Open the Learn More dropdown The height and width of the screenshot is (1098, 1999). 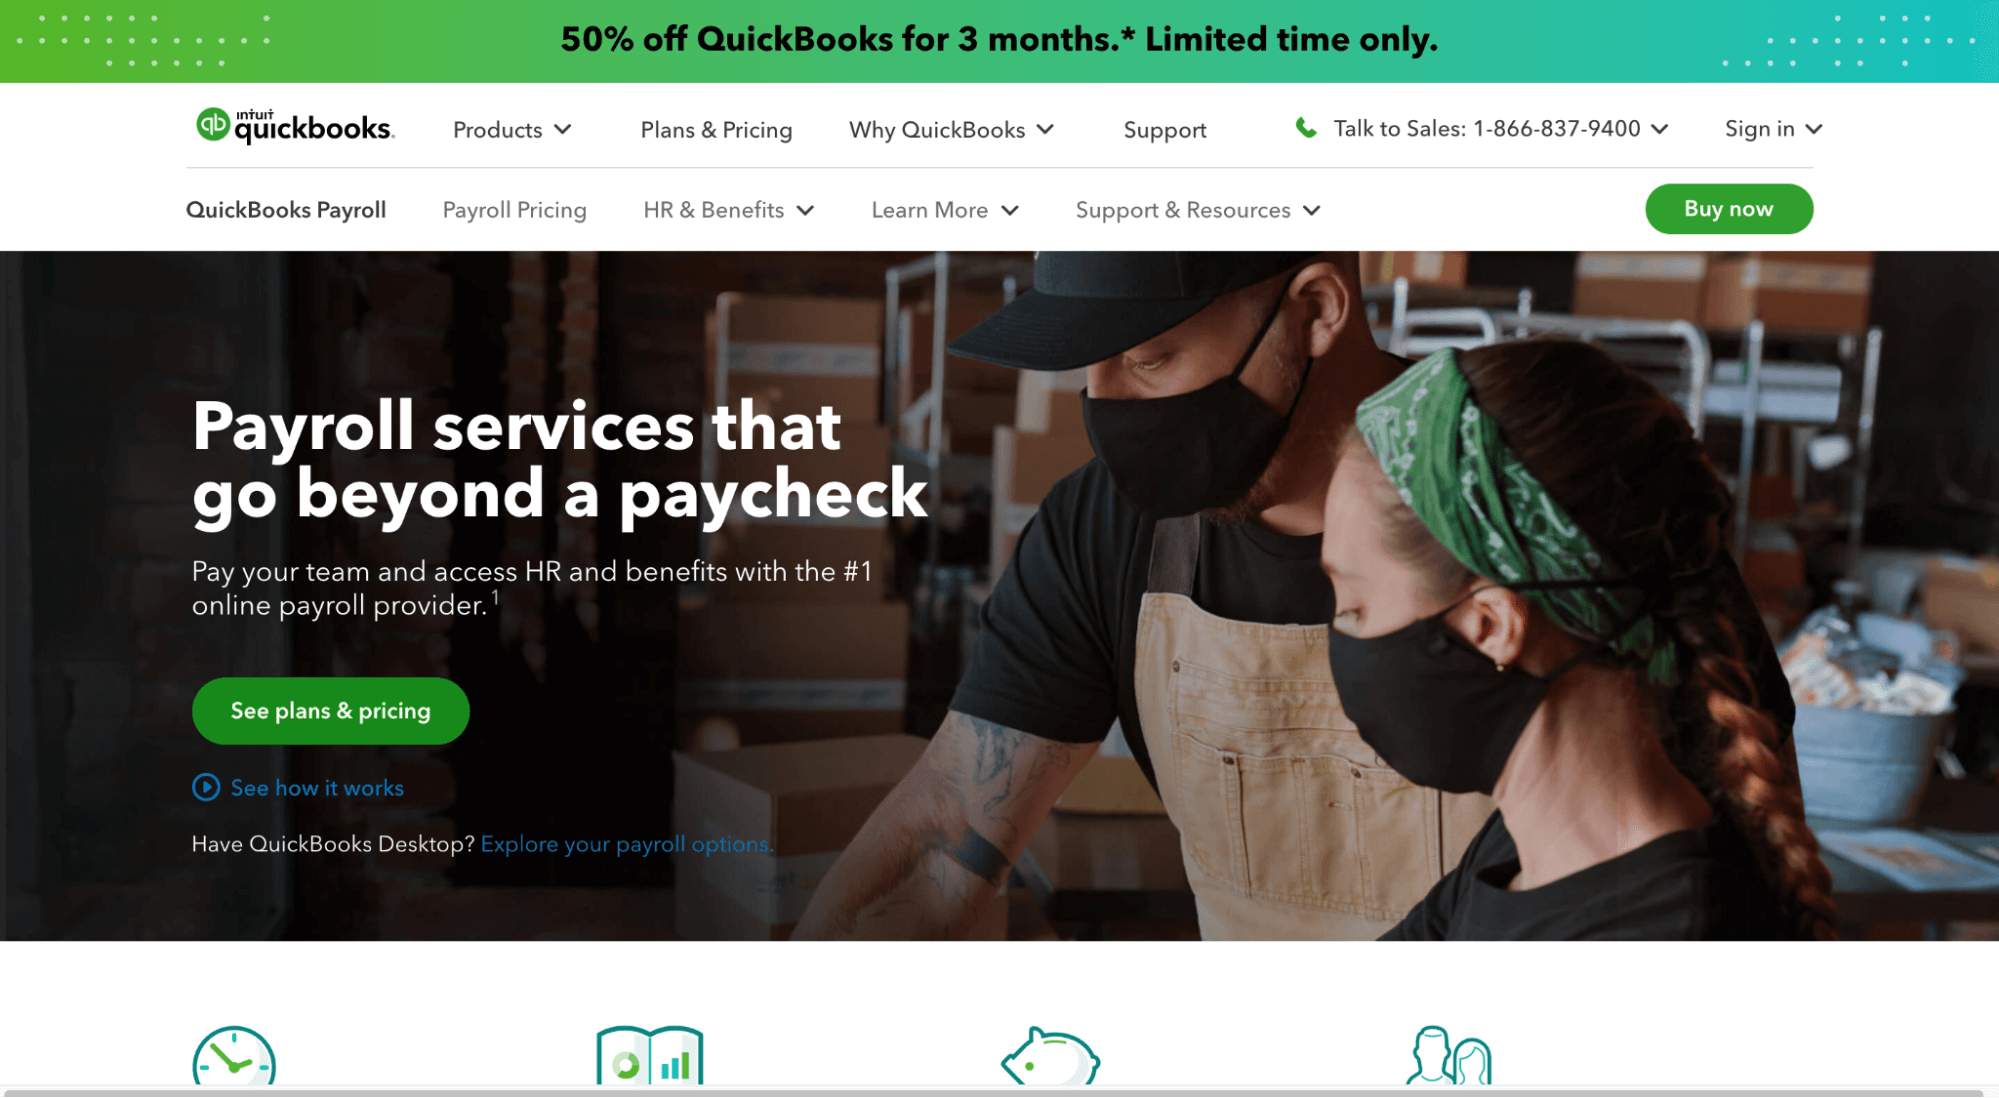click(x=945, y=210)
